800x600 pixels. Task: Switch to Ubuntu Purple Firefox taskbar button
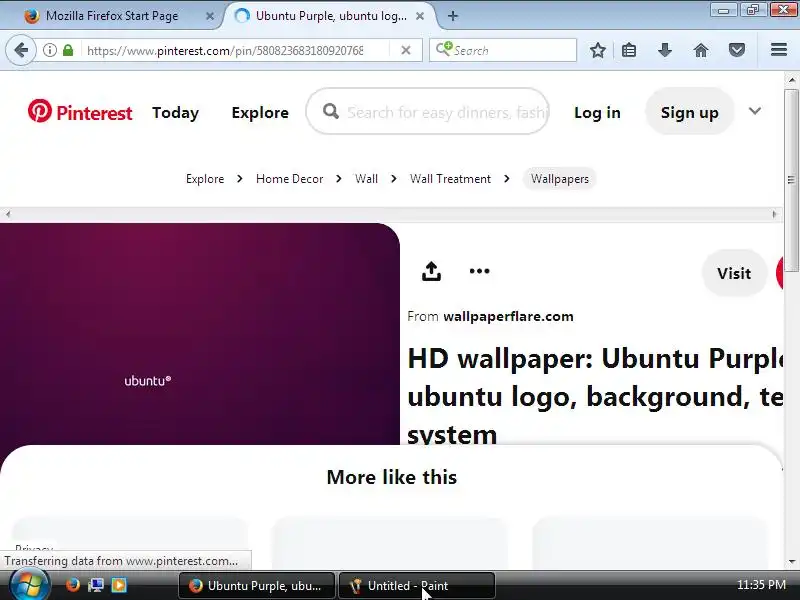257,586
